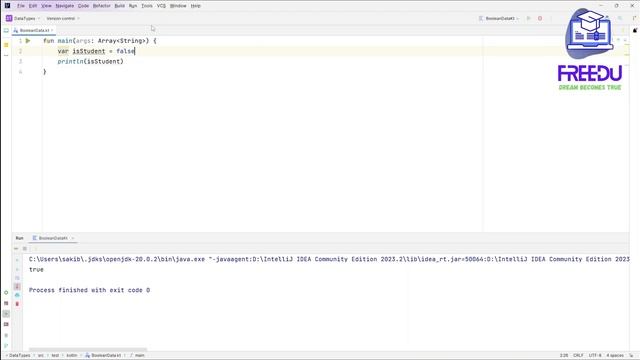Open the Build menu
The width and height of the screenshot is (640, 360).
(x=120, y=6)
